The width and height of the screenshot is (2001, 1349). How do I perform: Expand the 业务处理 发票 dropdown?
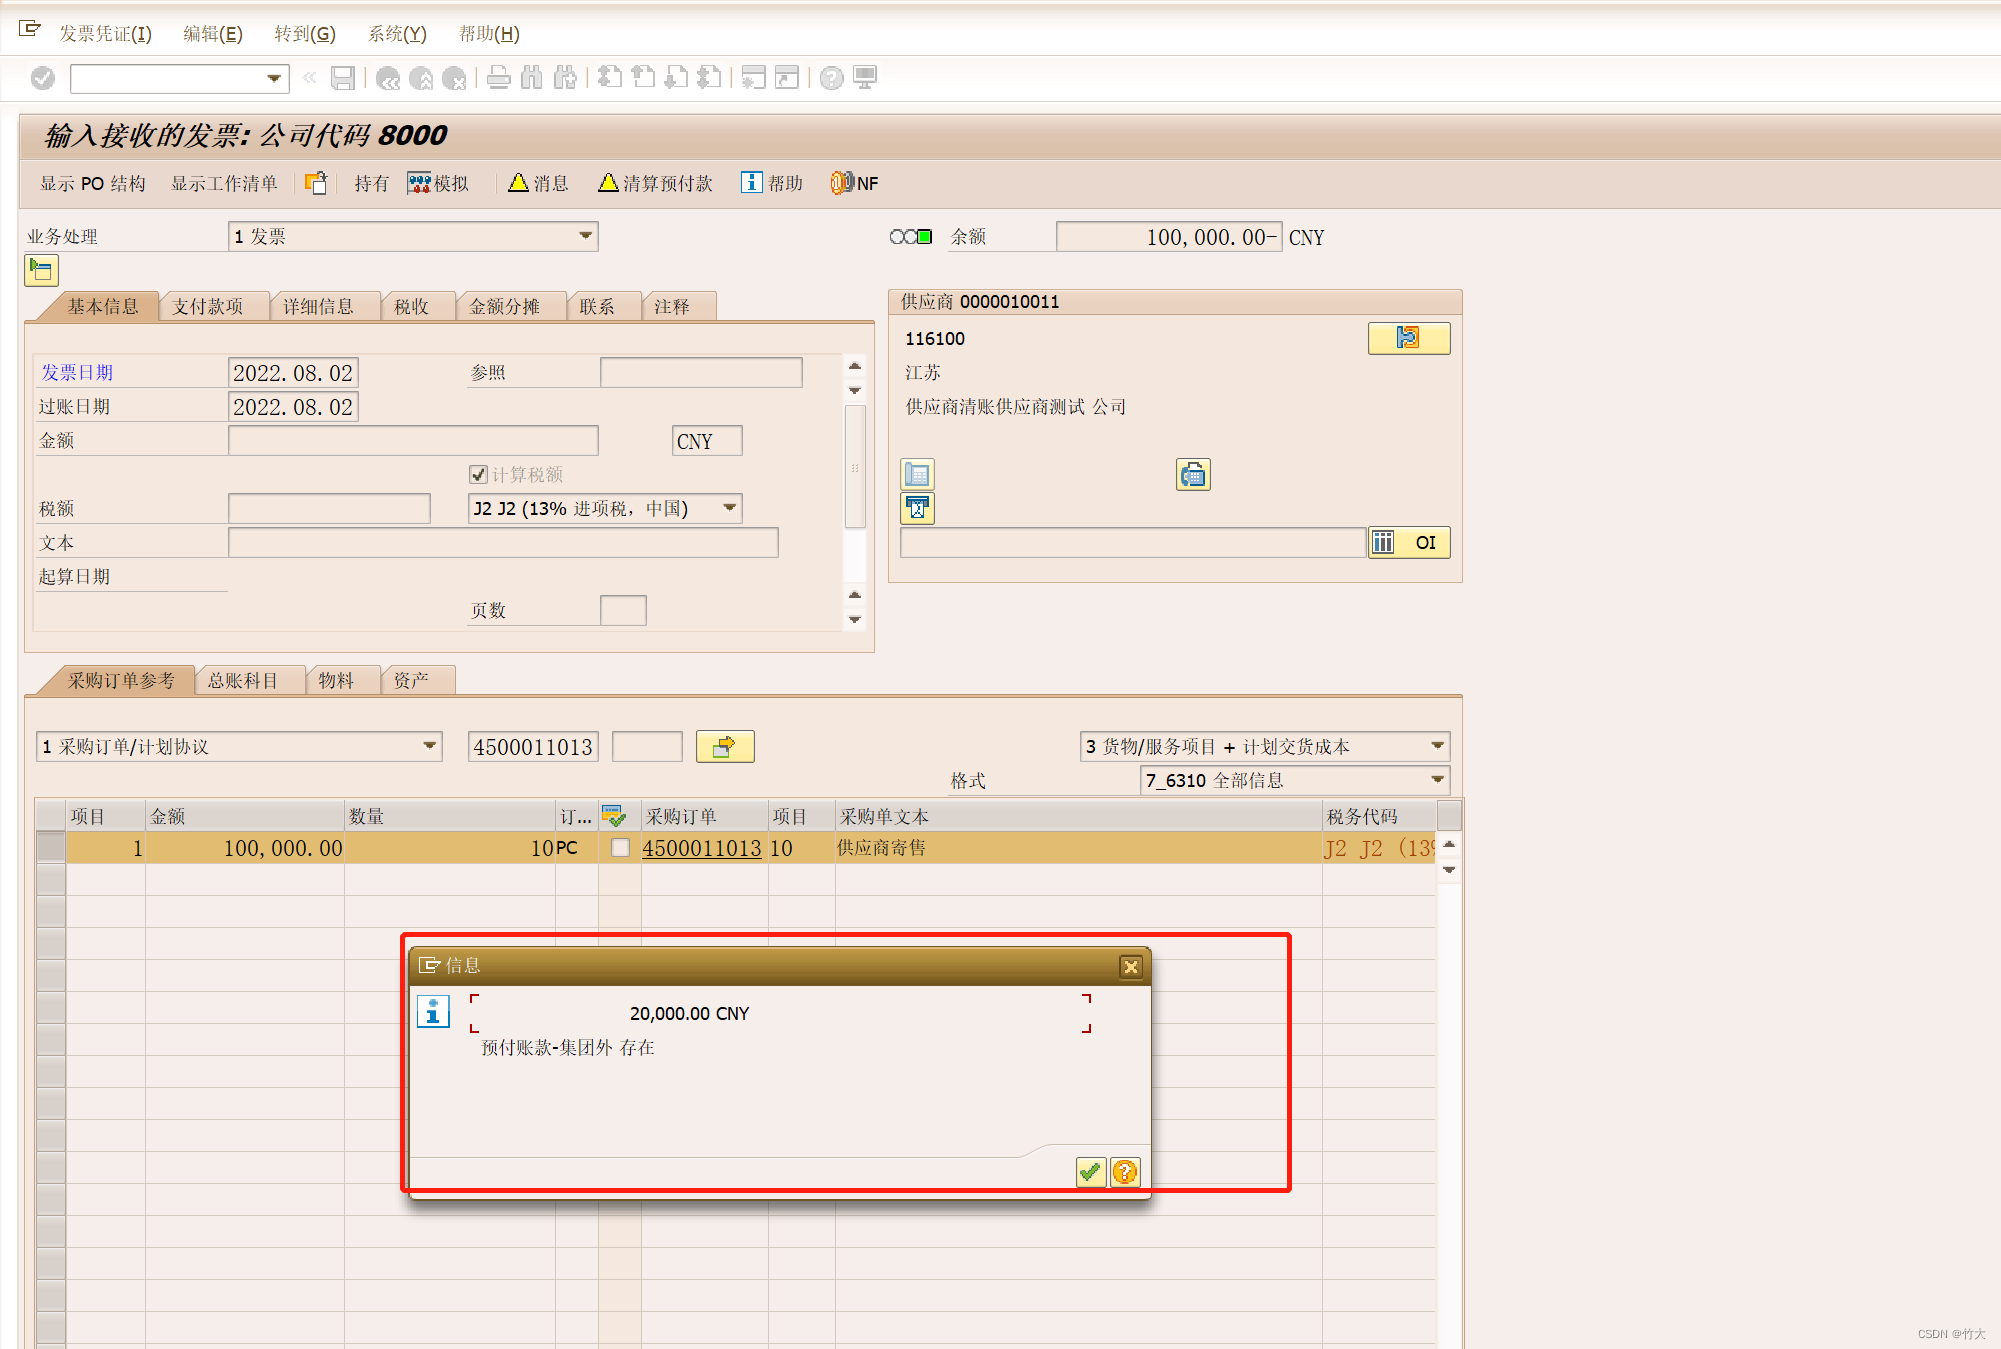tap(586, 236)
